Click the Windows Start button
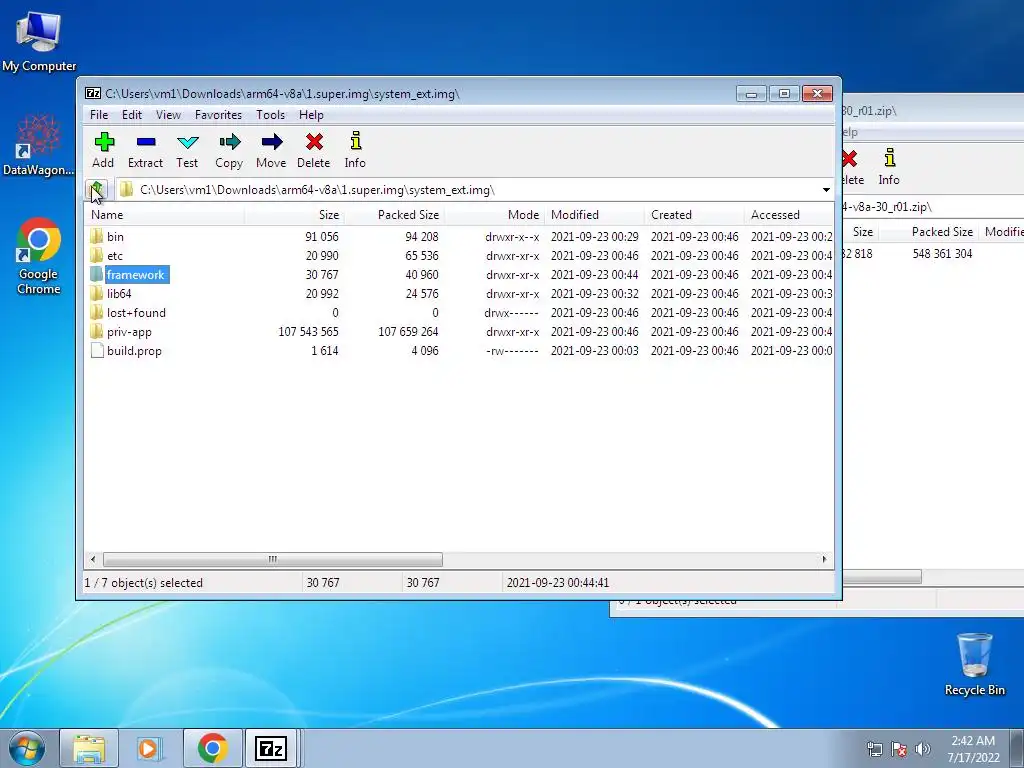The width and height of the screenshot is (1024, 768). tap(26, 748)
